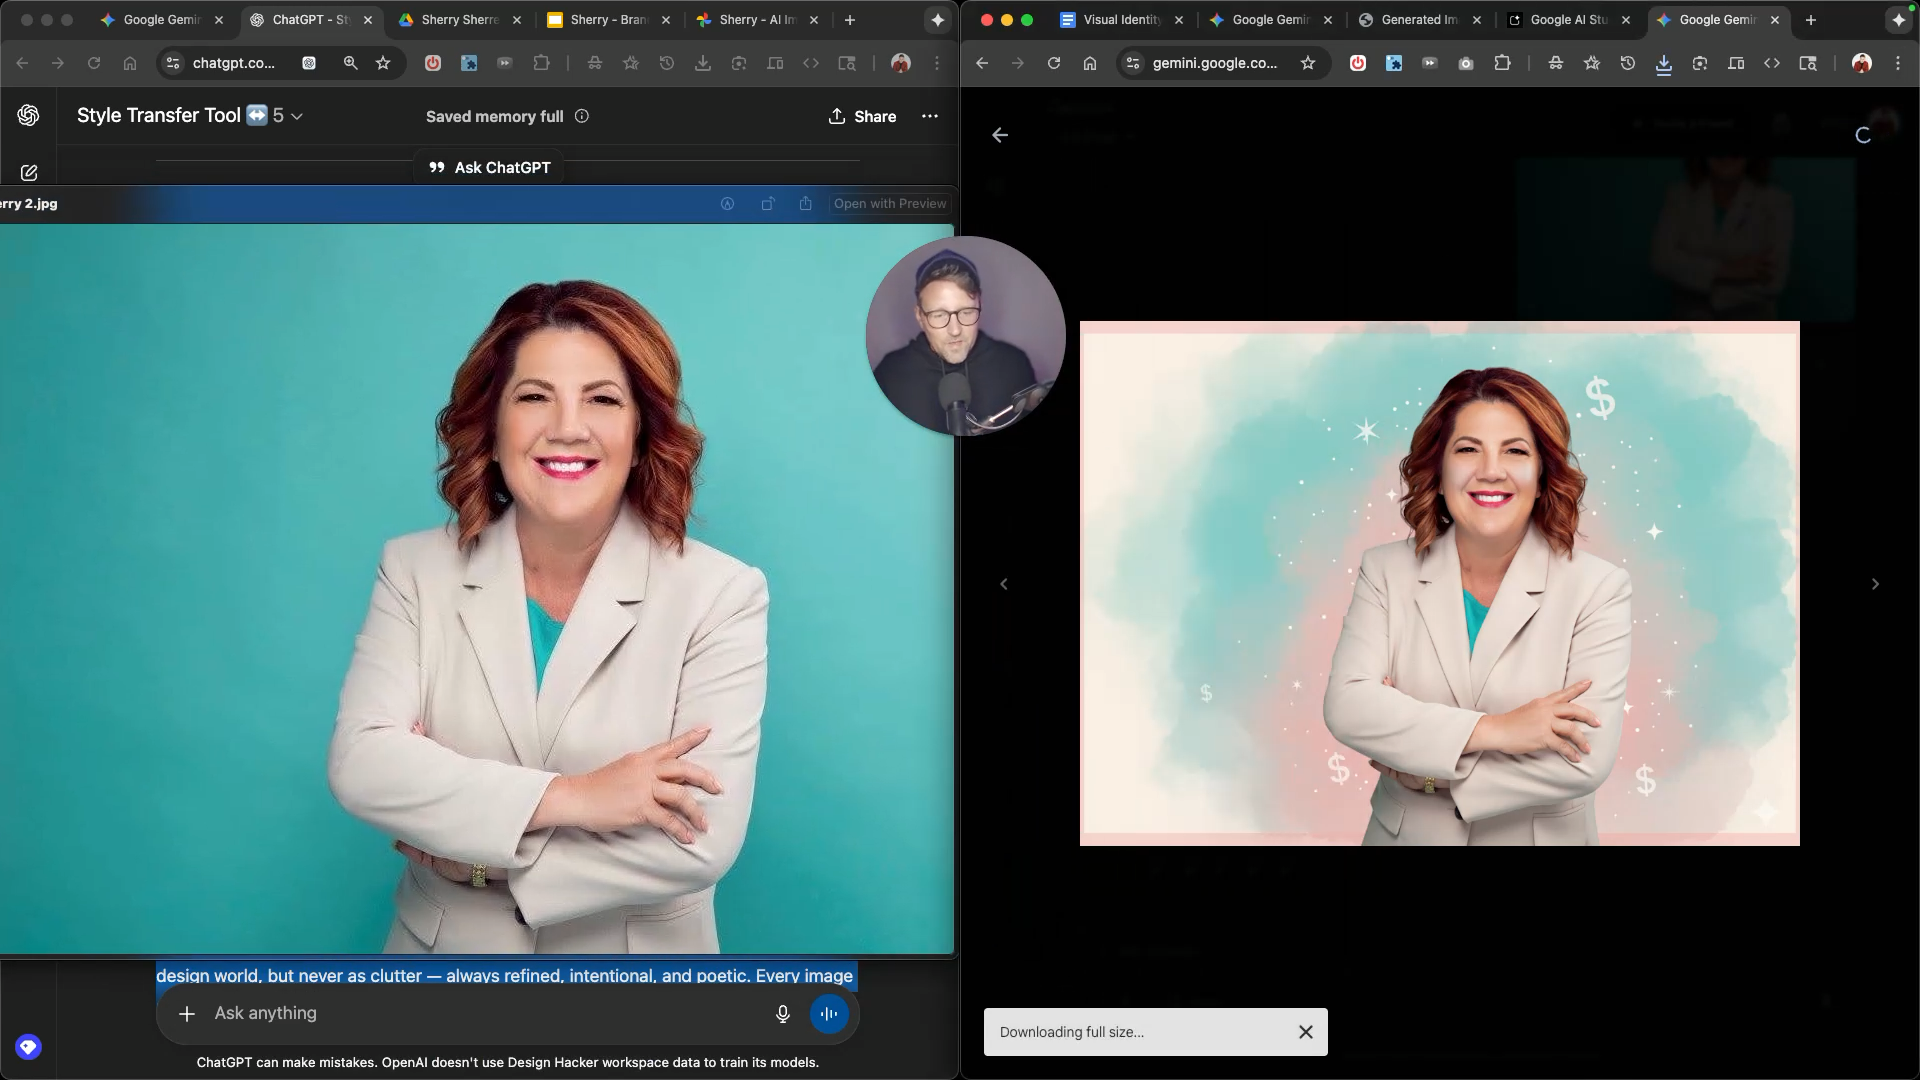Click the ChatGPT logo icon in sidebar
The image size is (1920, 1080).
(x=28, y=116)
